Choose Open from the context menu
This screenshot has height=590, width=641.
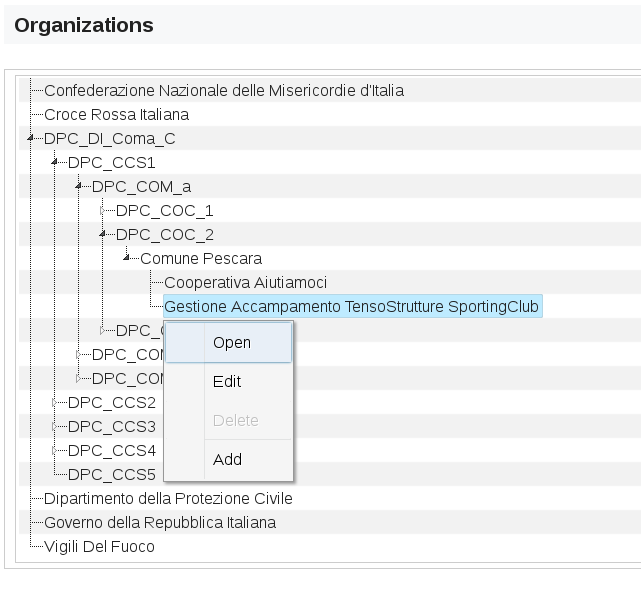tap(231, 343)
